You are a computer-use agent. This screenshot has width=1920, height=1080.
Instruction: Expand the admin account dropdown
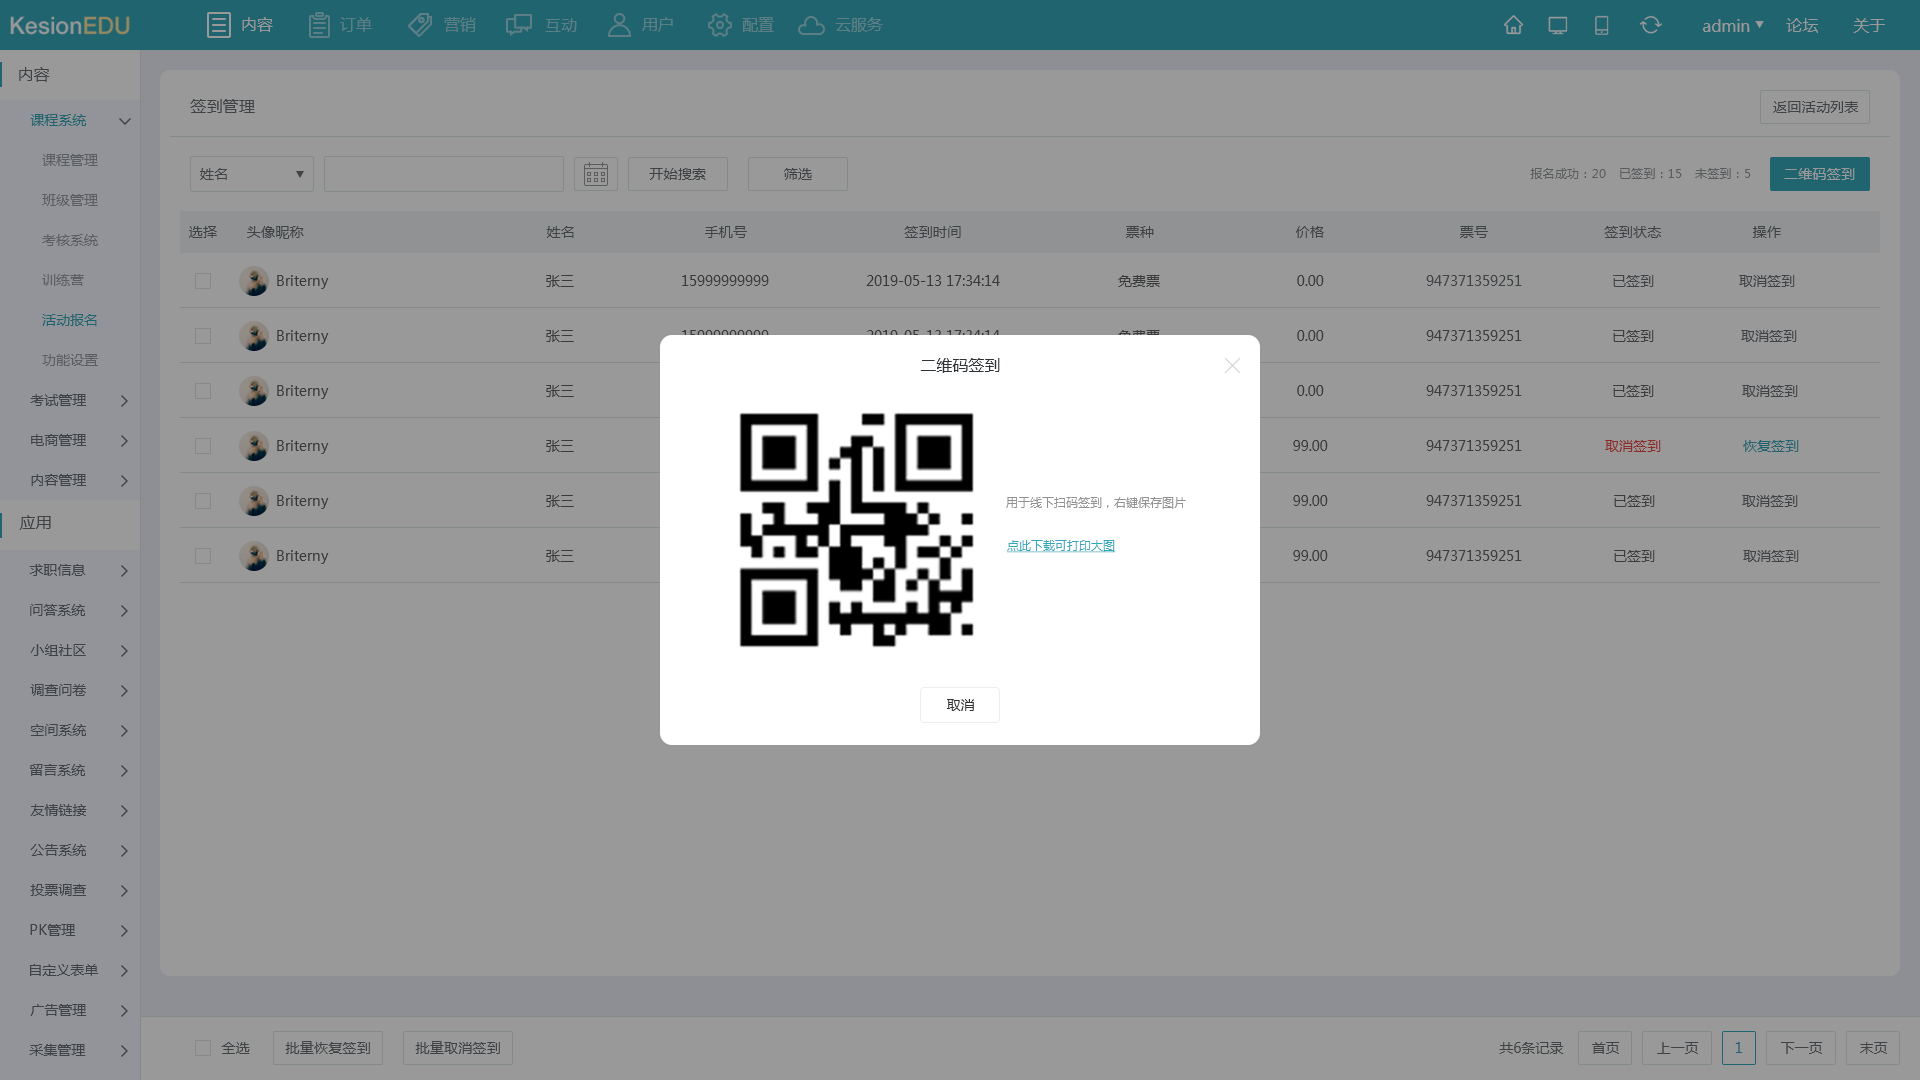coord(1732,25)
